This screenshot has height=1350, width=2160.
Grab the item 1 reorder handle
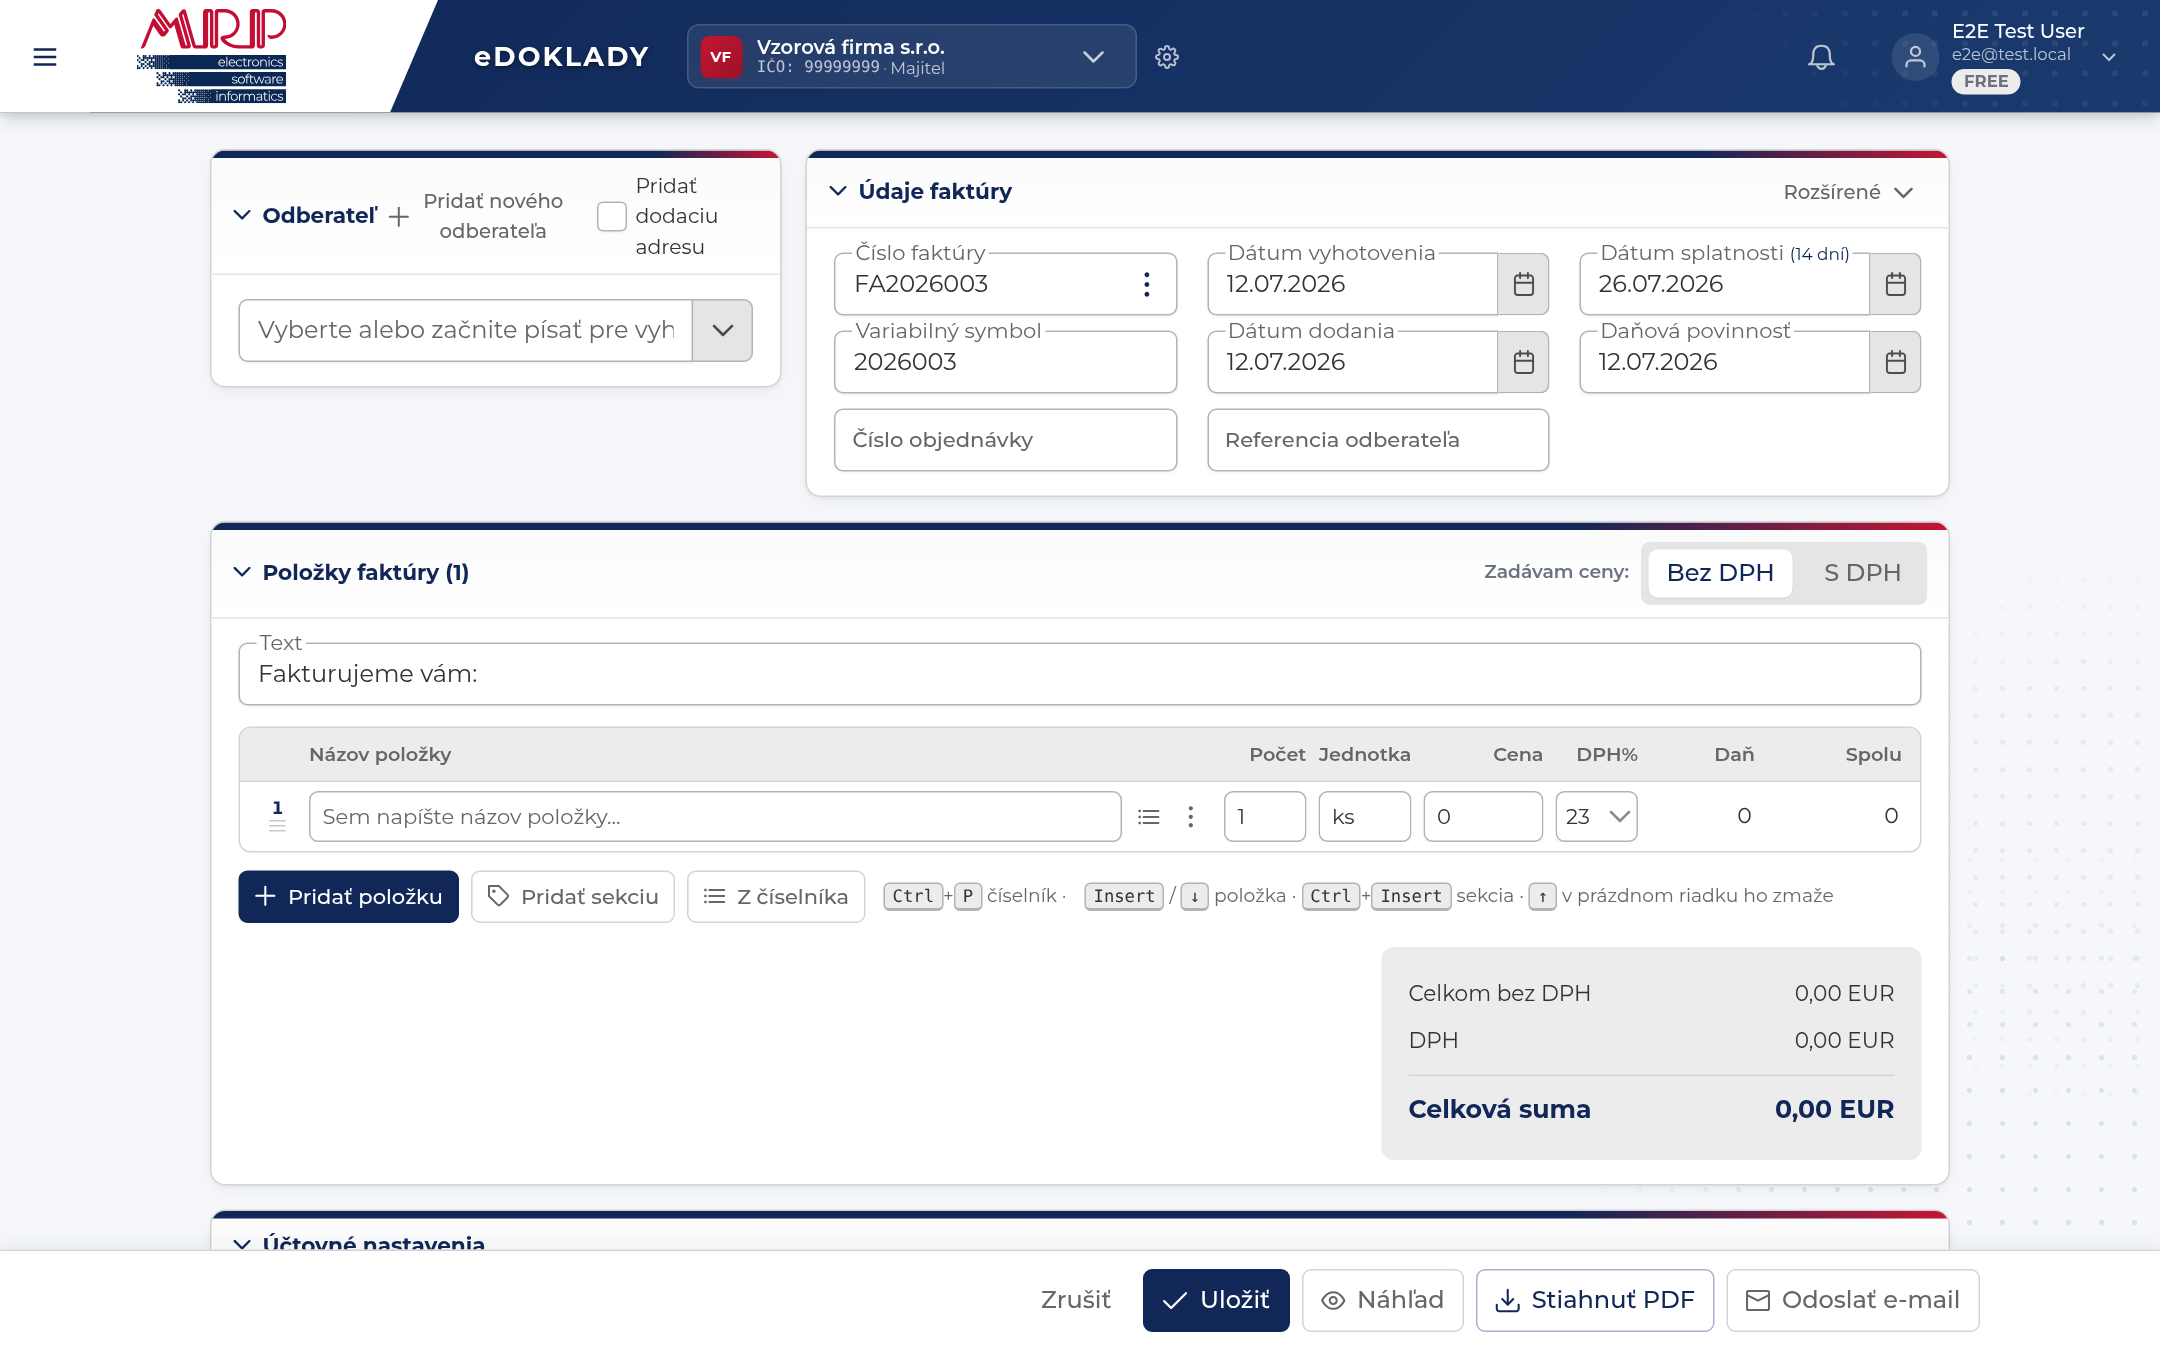(x=277, y=826)
